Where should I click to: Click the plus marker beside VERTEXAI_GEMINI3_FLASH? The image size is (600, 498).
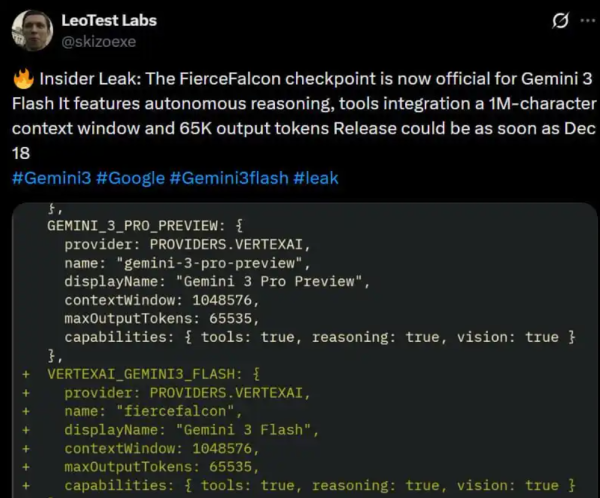tap(24, 374)
